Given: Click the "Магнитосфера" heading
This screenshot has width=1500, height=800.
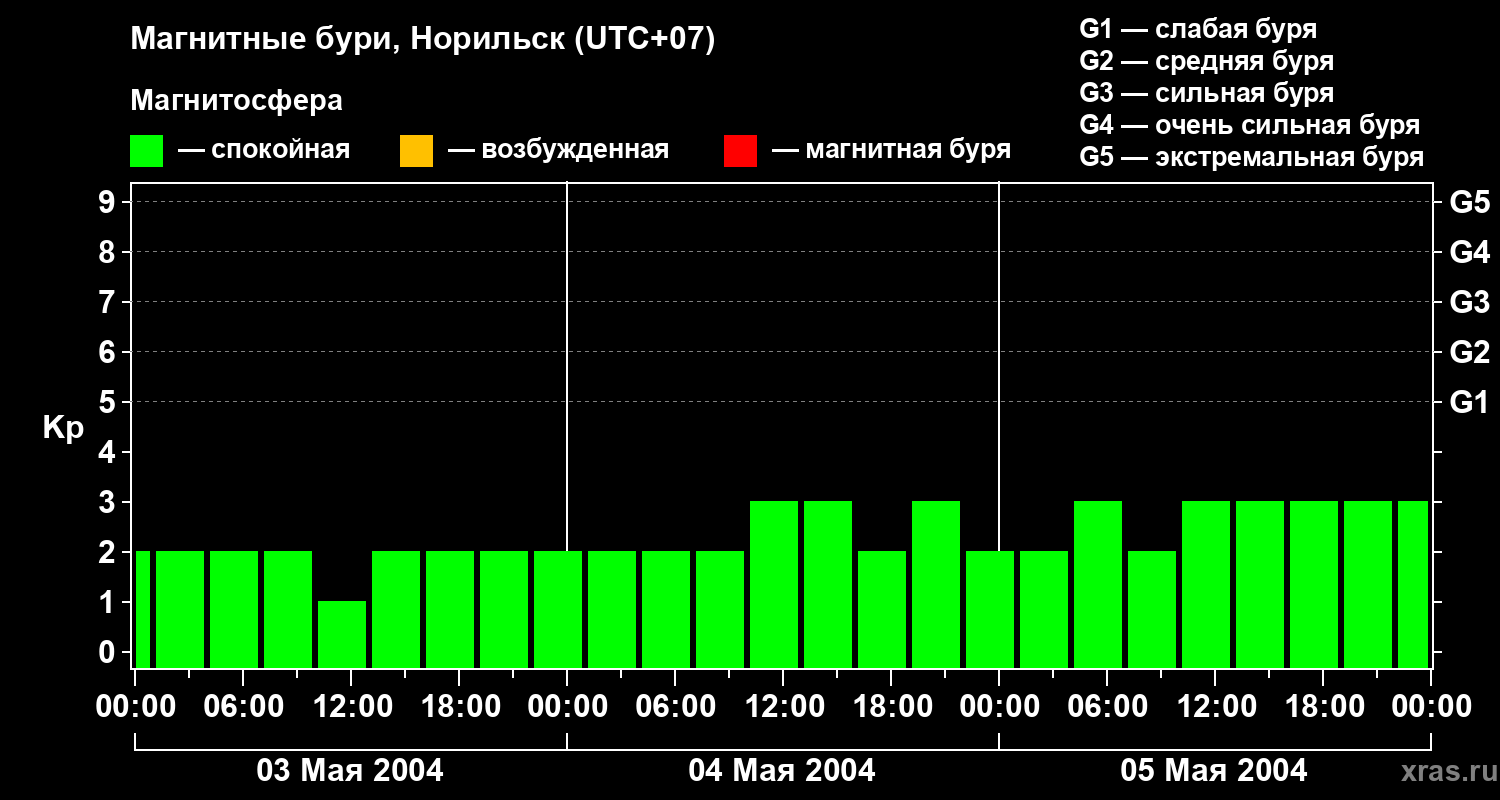Looking at the screenshot, I should pos(236,101).
